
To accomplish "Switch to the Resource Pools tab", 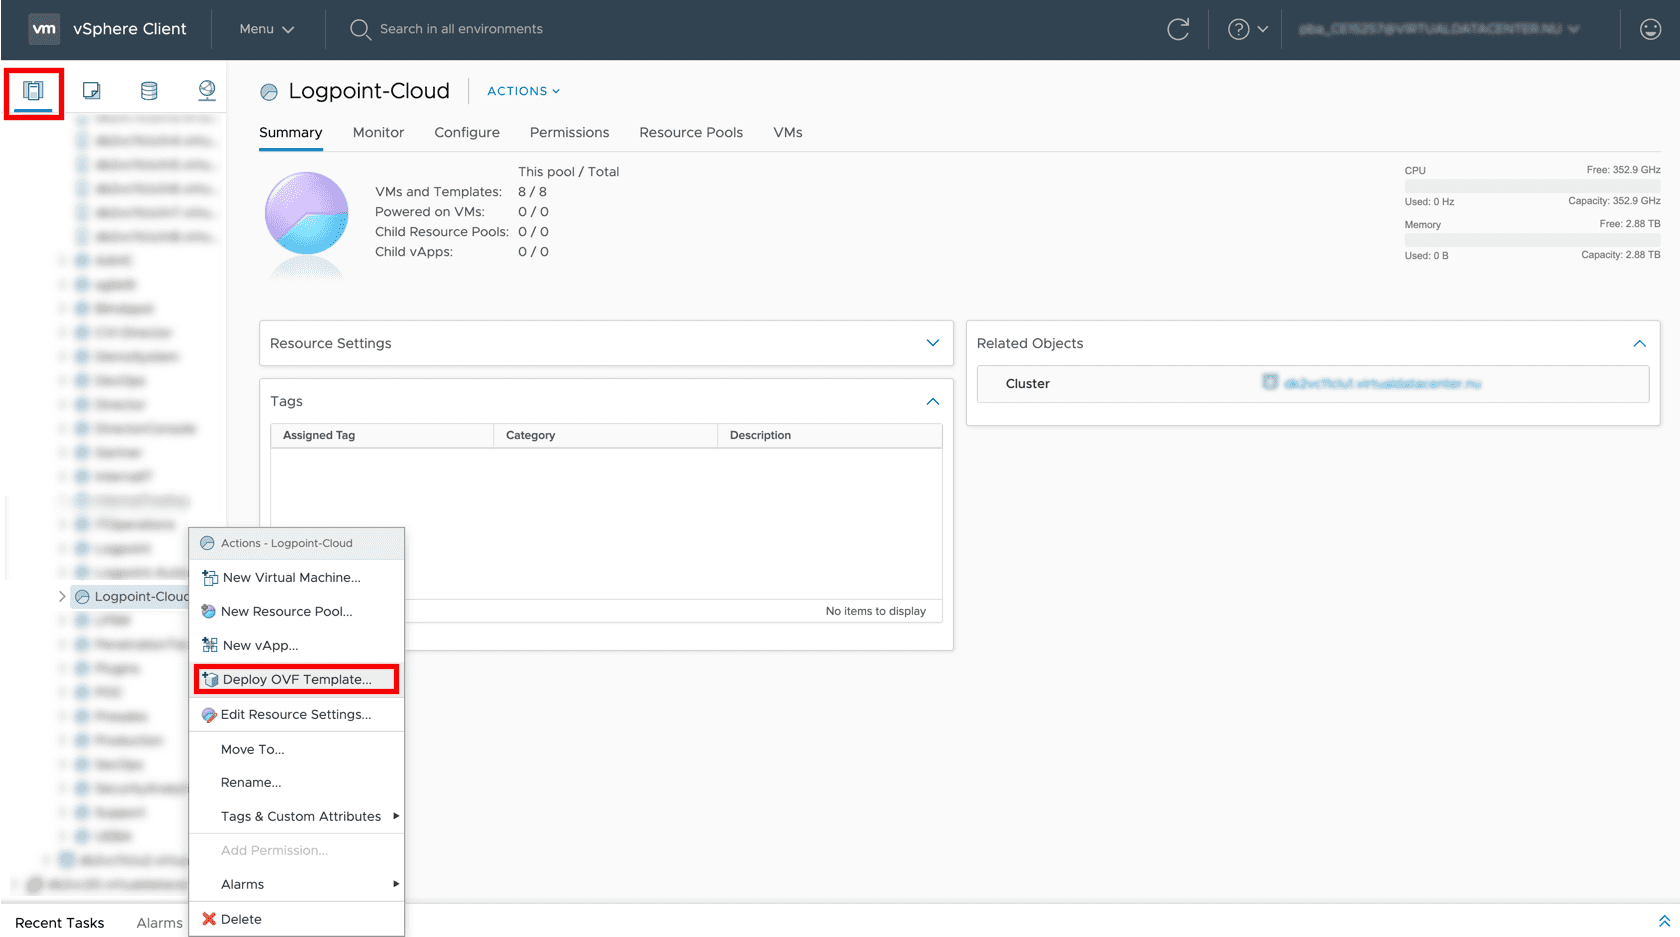I will coord(691,132).
